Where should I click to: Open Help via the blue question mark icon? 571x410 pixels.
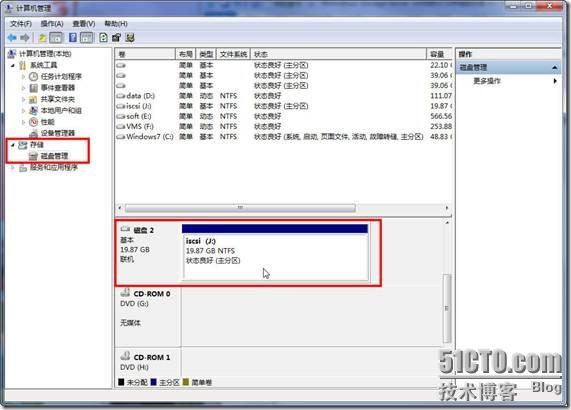tap(73, 38)
